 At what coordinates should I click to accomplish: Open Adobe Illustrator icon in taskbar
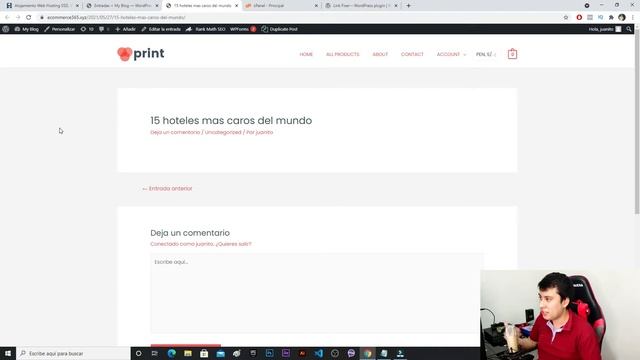pyautogui.click(x=302, y=353)
